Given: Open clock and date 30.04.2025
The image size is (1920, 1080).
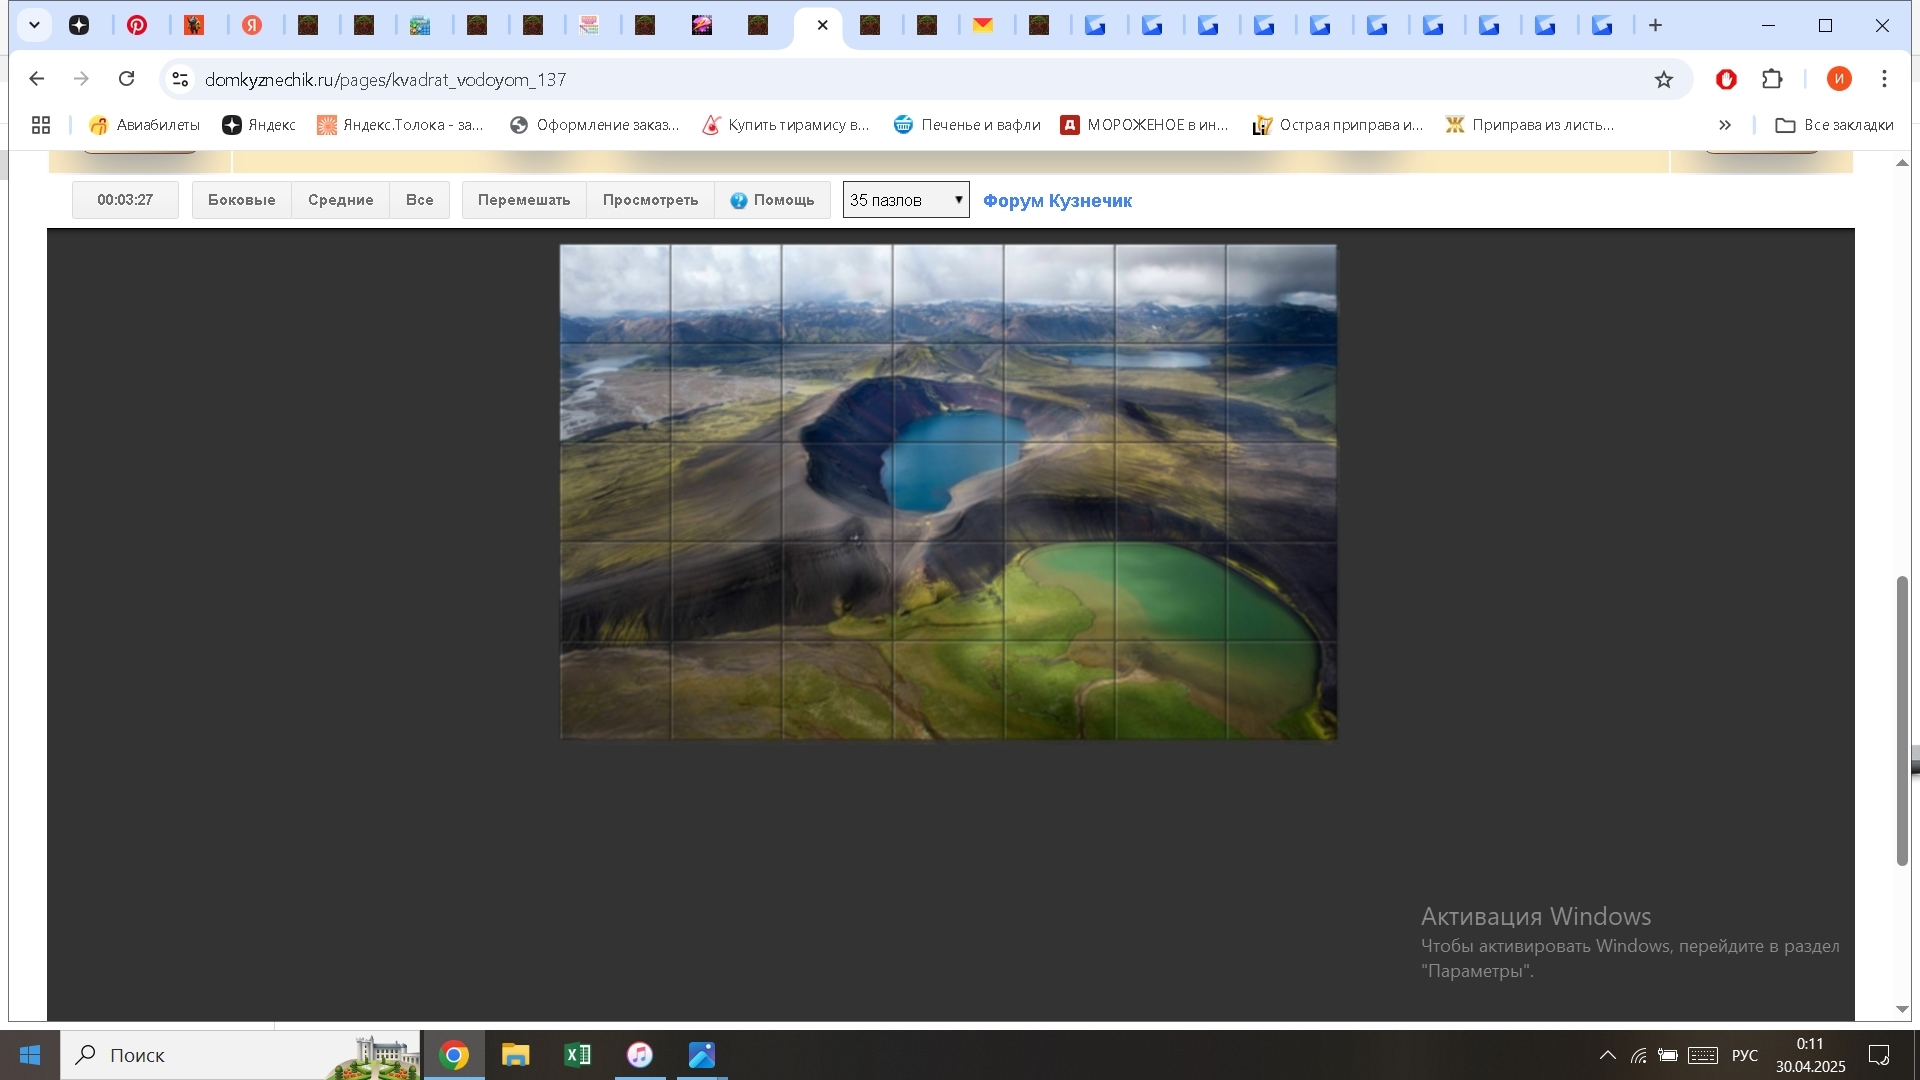Looking at the screenshot, I should (x=1810, y=1055).
